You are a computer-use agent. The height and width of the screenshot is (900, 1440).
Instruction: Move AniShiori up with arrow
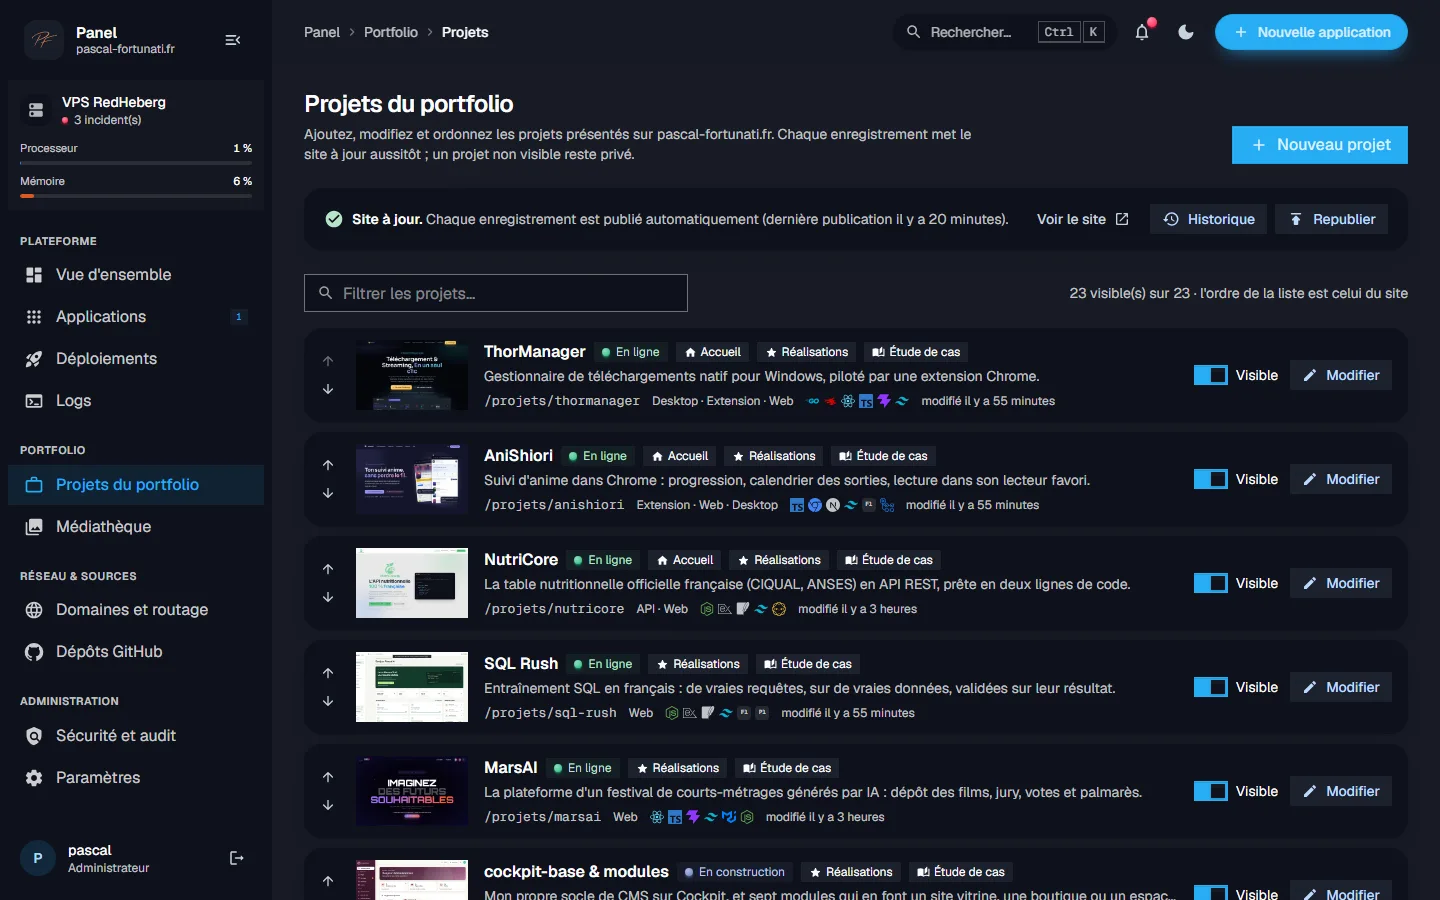point(328,465)
